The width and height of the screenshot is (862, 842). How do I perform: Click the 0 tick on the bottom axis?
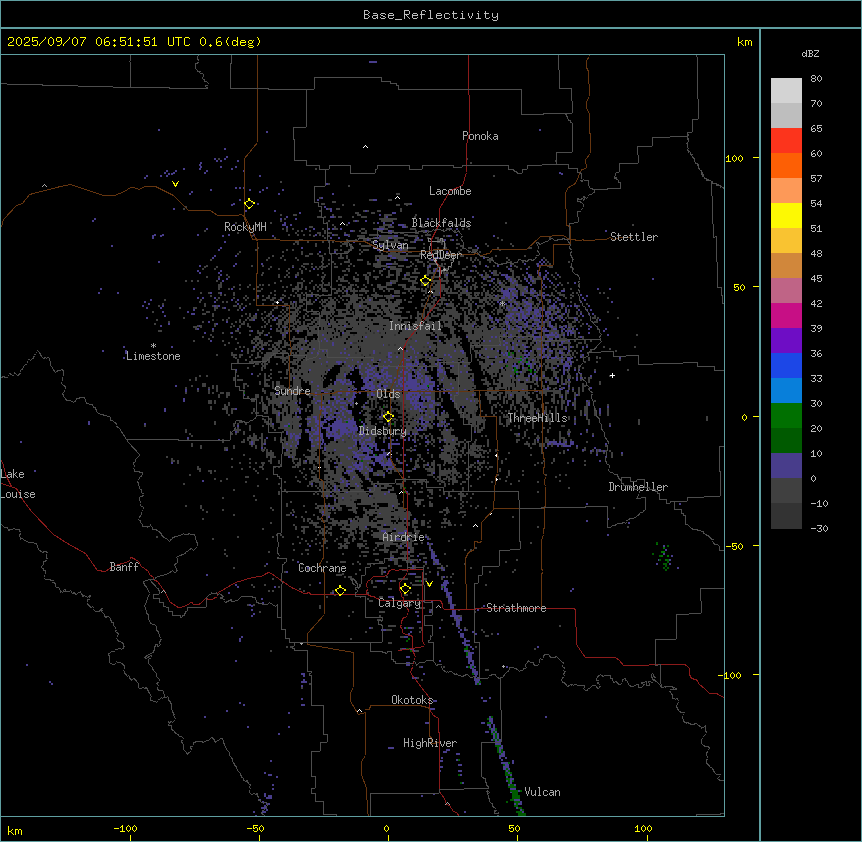(386, 828)
